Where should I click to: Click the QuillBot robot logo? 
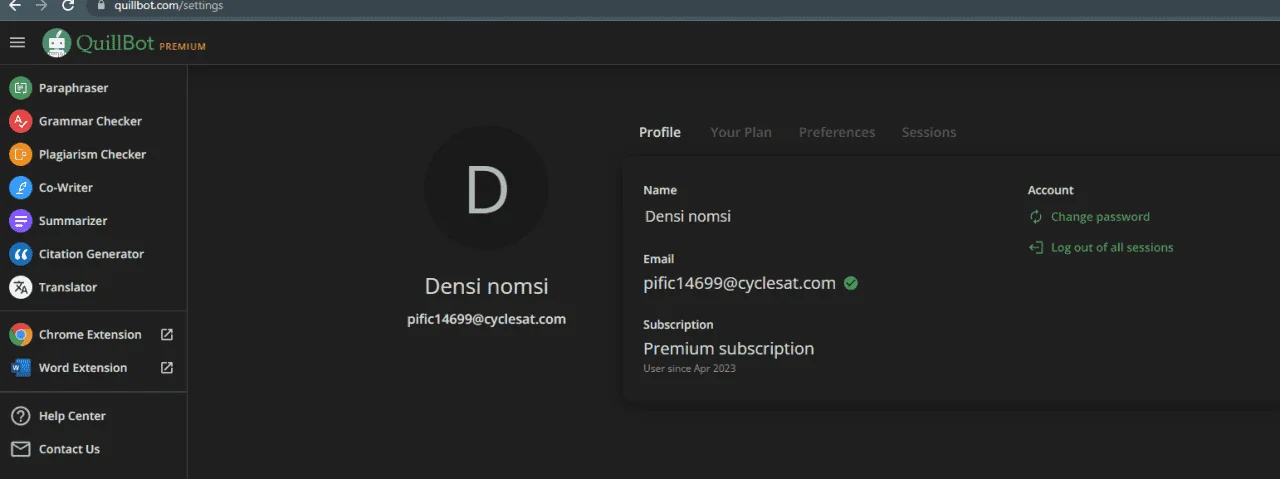pyautogui.click(x=56, y=43)
